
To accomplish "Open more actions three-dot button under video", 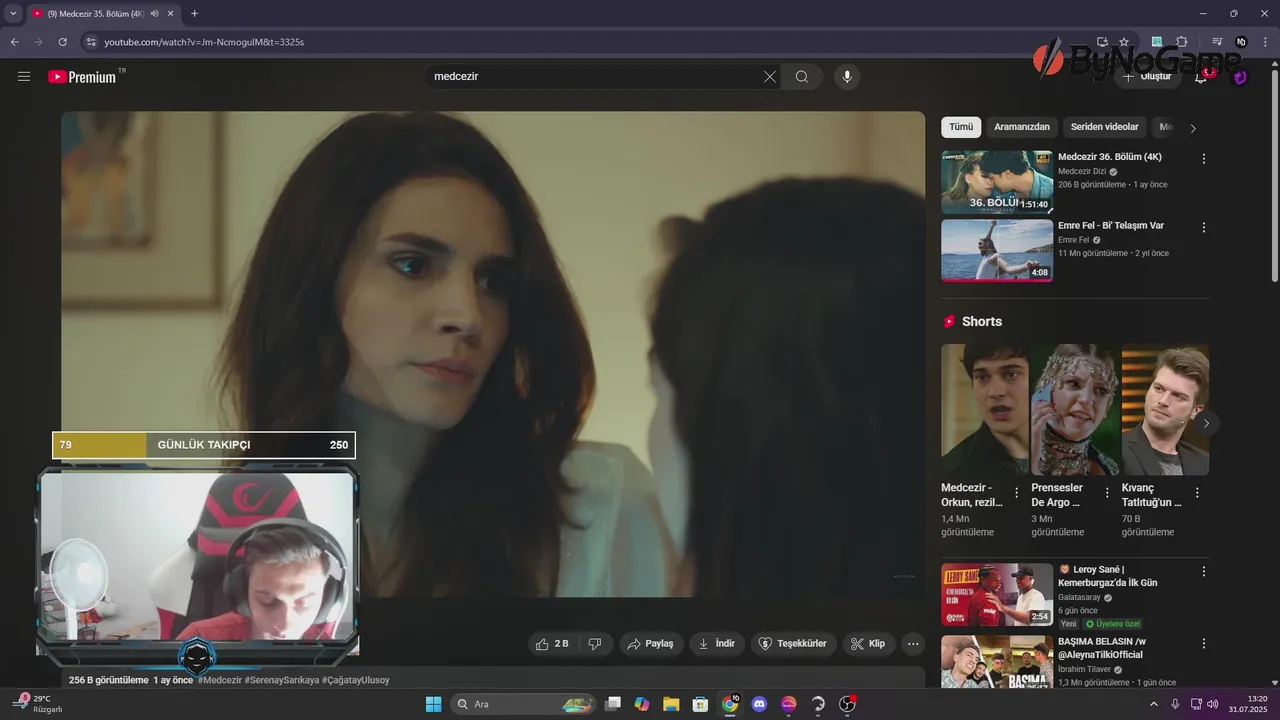I will click(913, 644).
